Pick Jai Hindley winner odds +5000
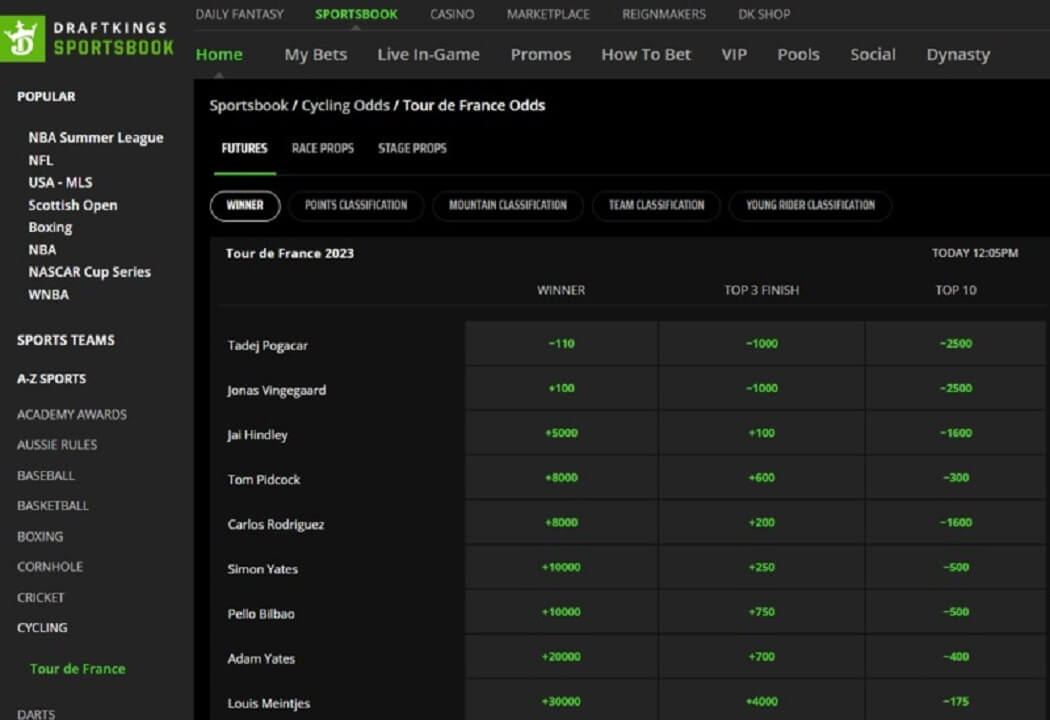Screen dimensions: 1050x720 point(561,433)
